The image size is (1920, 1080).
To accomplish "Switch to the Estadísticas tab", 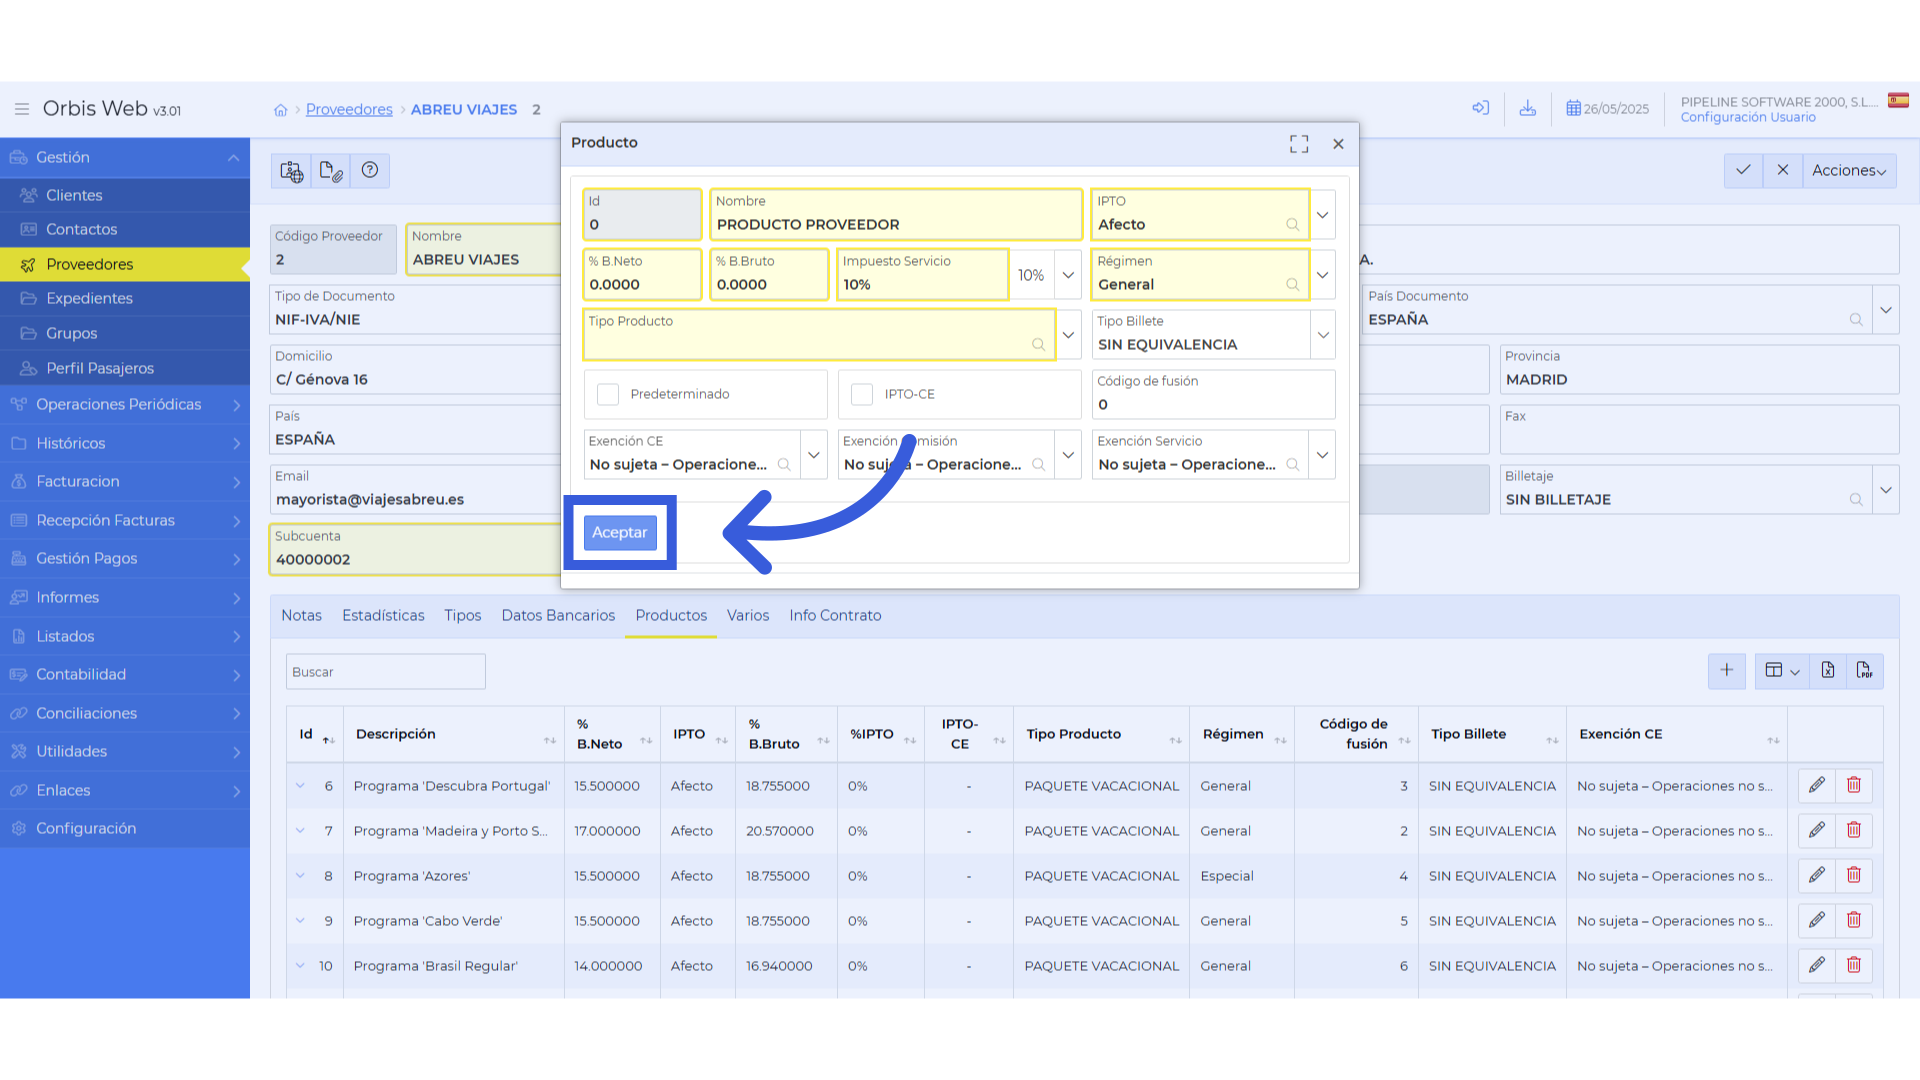I will click(383, 615).
